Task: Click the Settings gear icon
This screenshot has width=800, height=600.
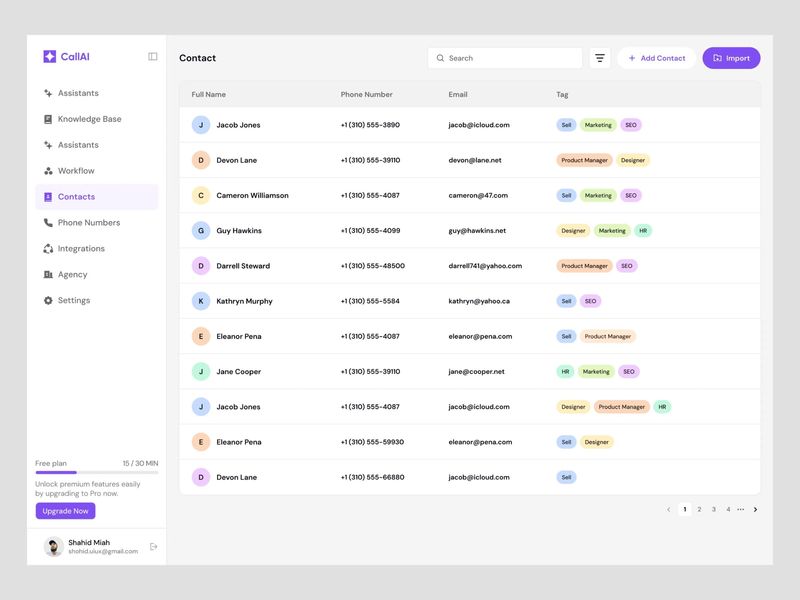Action: (x=48, y=301)
